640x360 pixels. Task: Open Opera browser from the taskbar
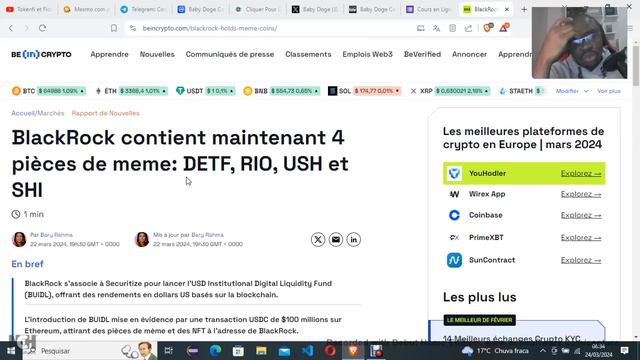(330, 351)
